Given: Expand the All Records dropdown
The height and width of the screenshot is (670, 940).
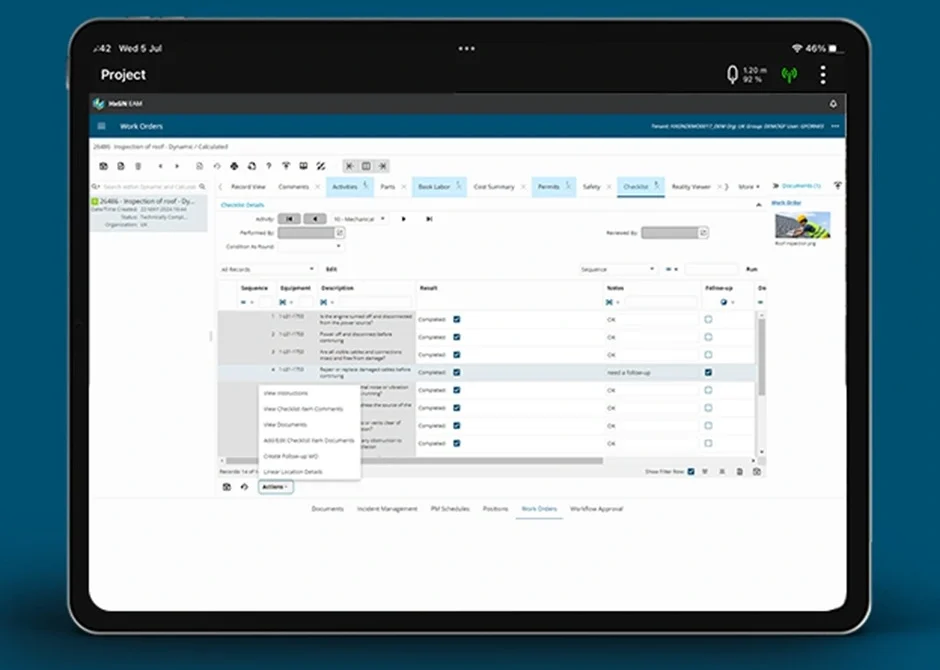Looking at the screenshot, I should (x=267, y=269).
